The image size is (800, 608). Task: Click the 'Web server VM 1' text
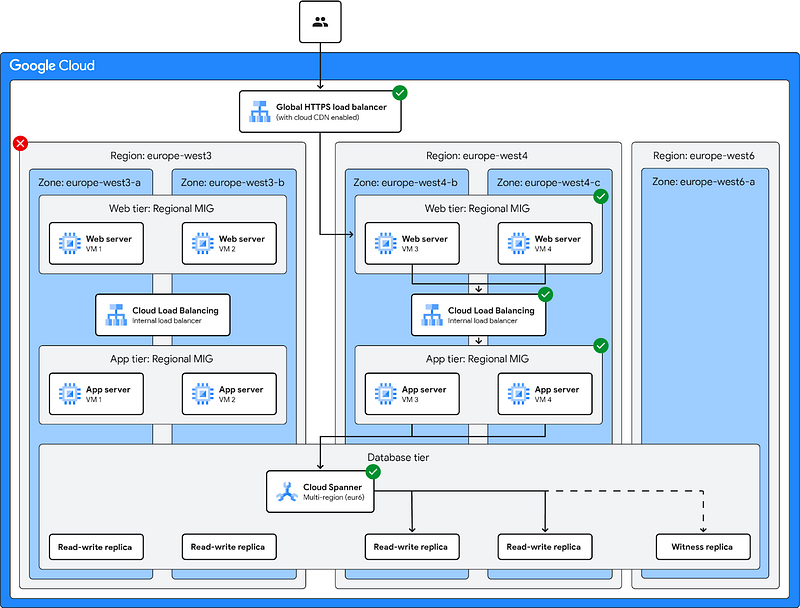(109, 243)
